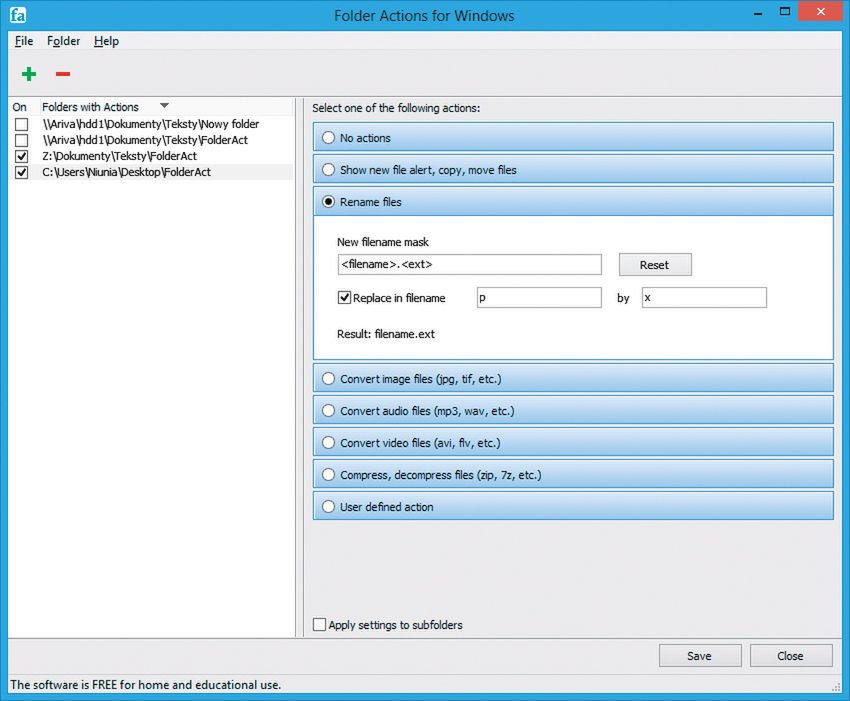Select the C:\Users\Niunia\Desktop\FolderAct row
850x701 pixels.
click(151, 172)
